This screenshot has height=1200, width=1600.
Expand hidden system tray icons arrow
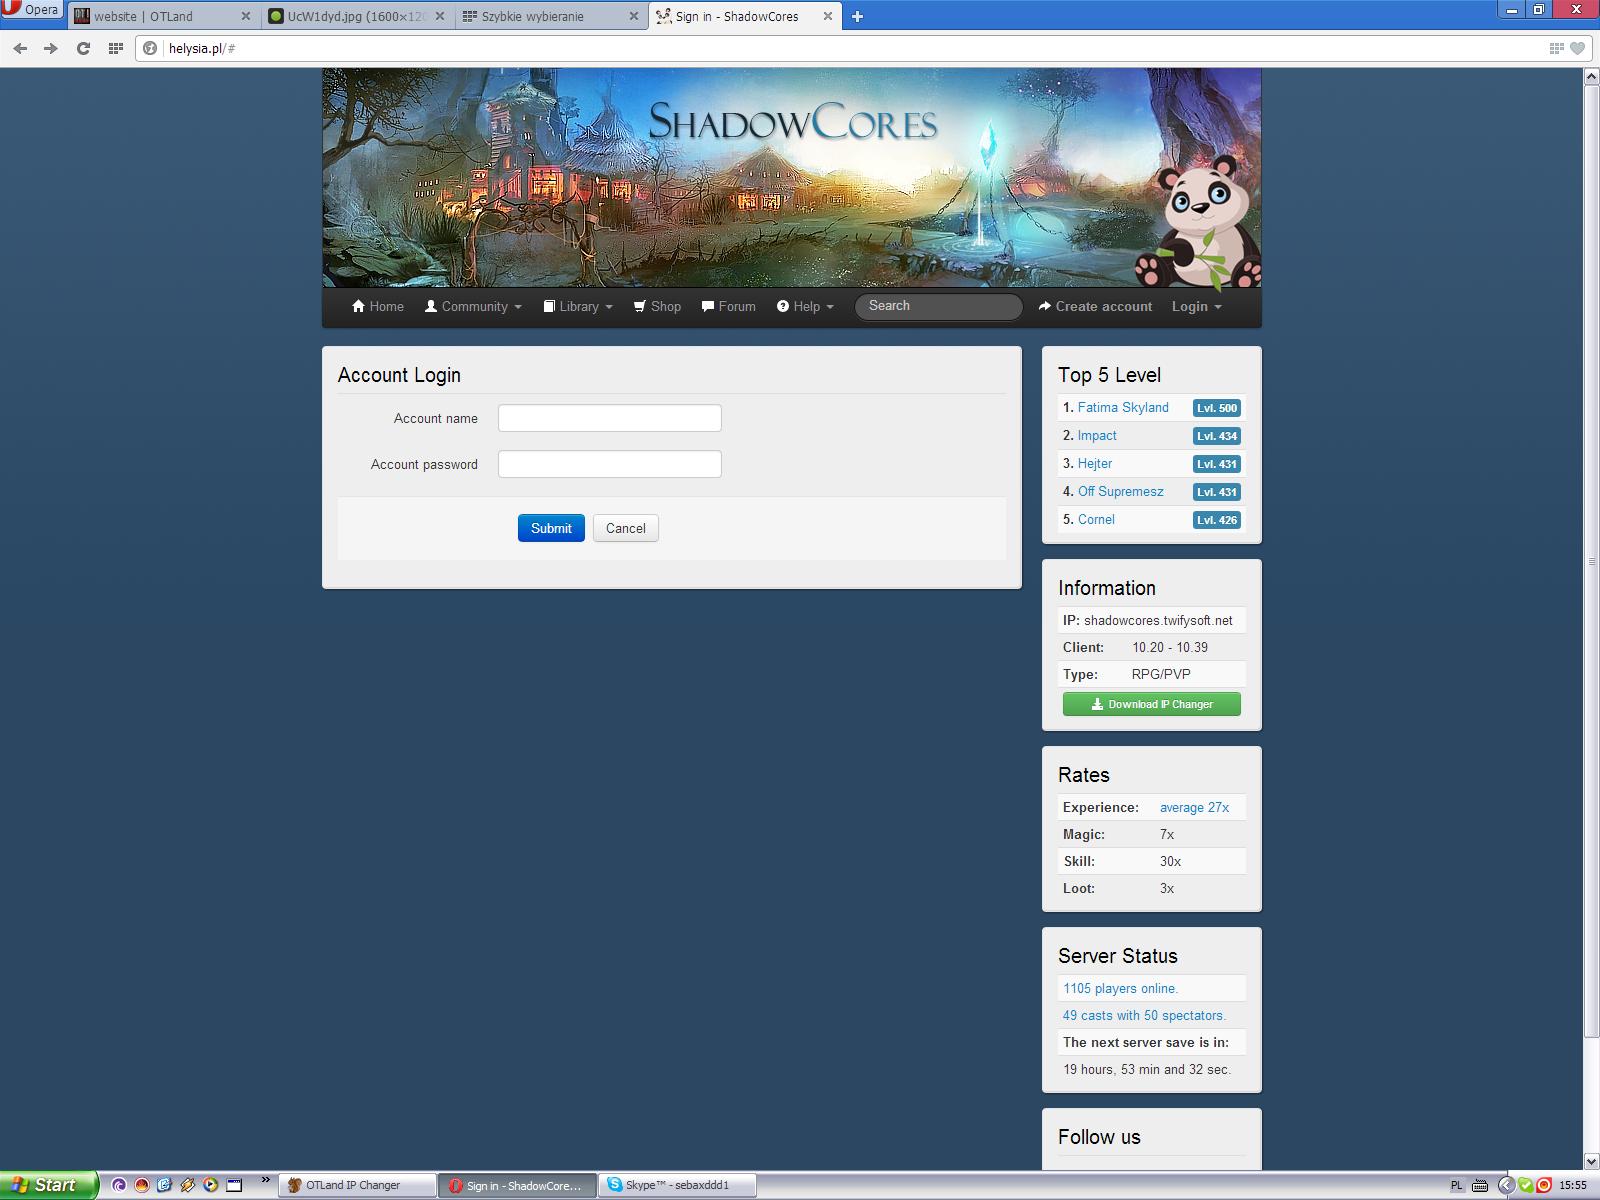pyautogui.click(x=1507, y=1185)
